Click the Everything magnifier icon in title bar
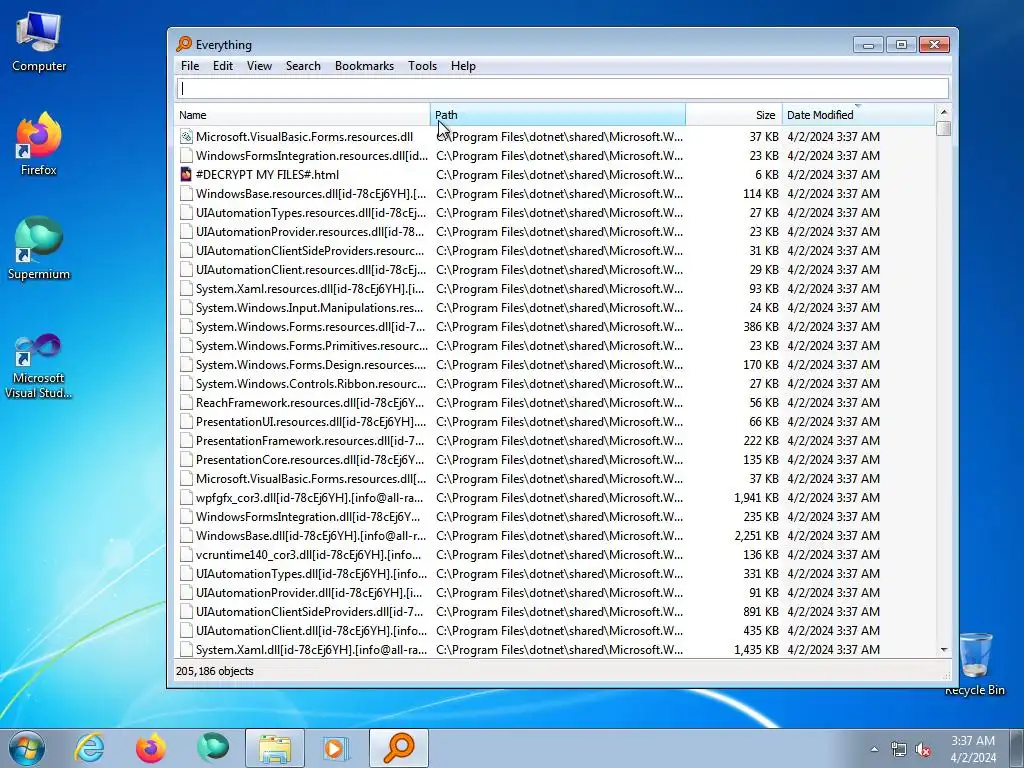1024x768 pixels. pyautogui.click(x=184, y=44)
